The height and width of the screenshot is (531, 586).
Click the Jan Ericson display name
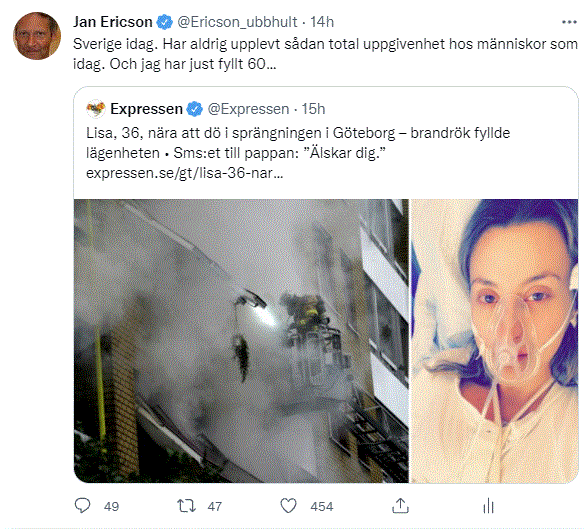point(112,22)
